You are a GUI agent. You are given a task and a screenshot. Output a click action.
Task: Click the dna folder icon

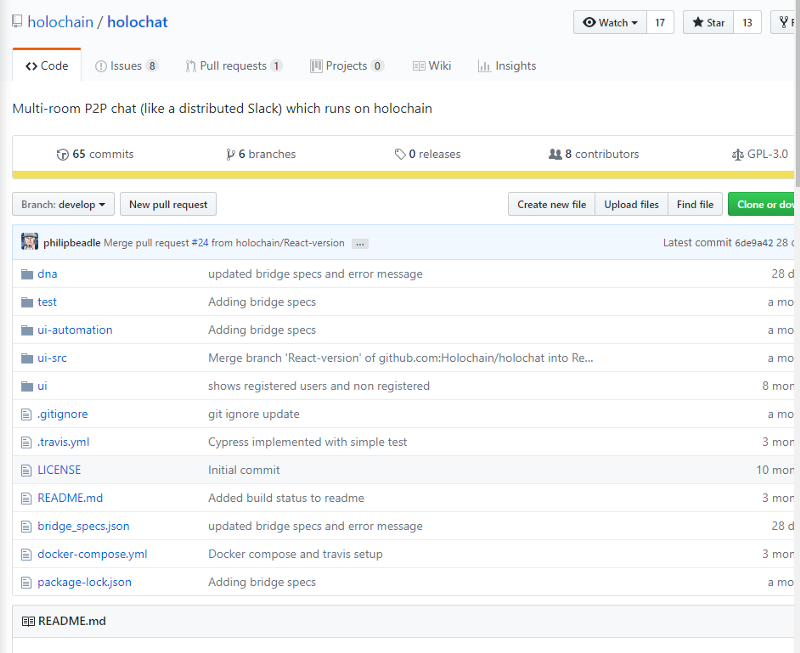pos(27,274)
